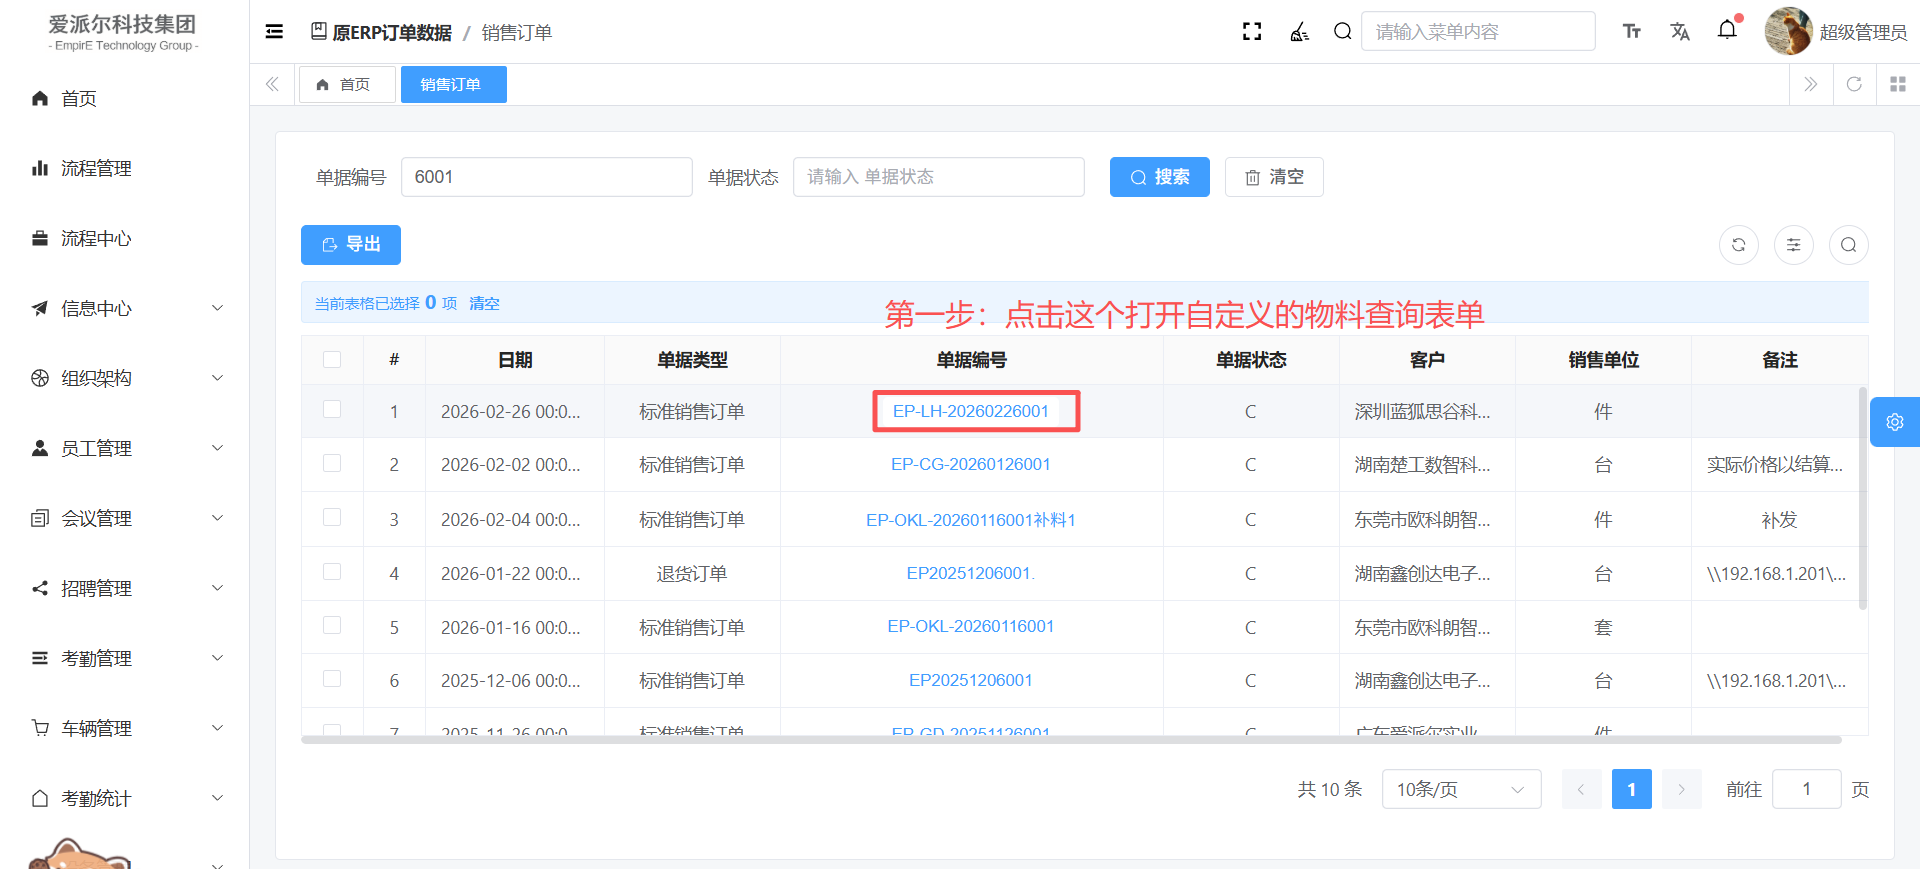
Task: Enter fullscreen mode via the header icon
Action: [1251, 32]
